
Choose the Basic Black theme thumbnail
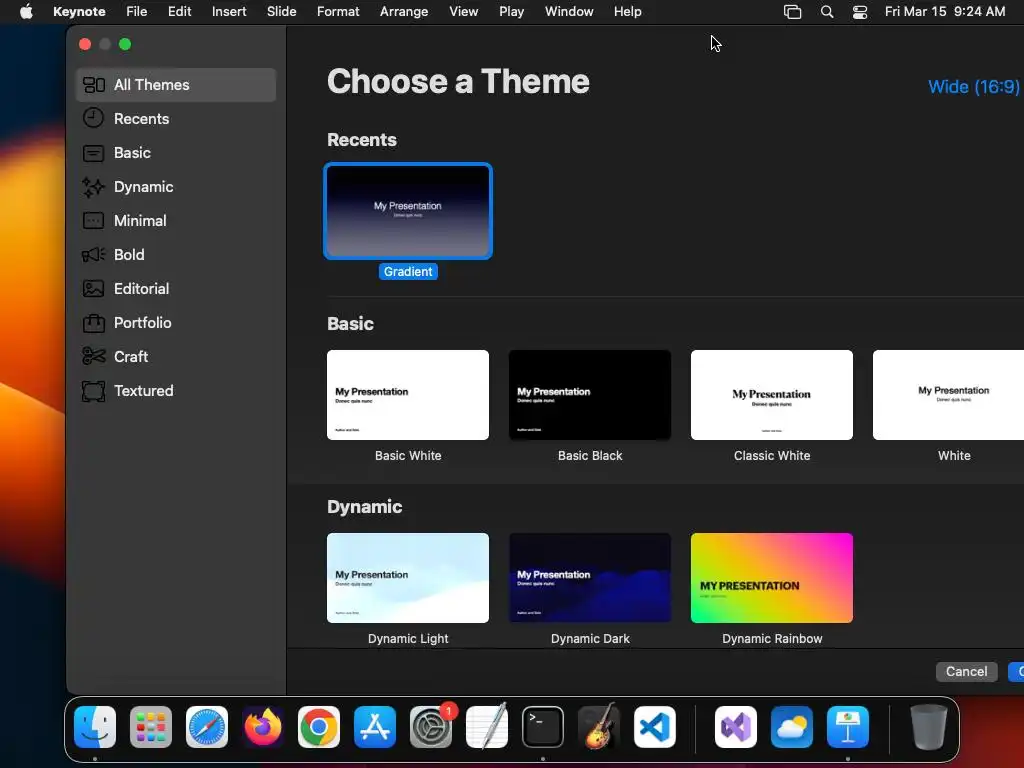(590, 395)
